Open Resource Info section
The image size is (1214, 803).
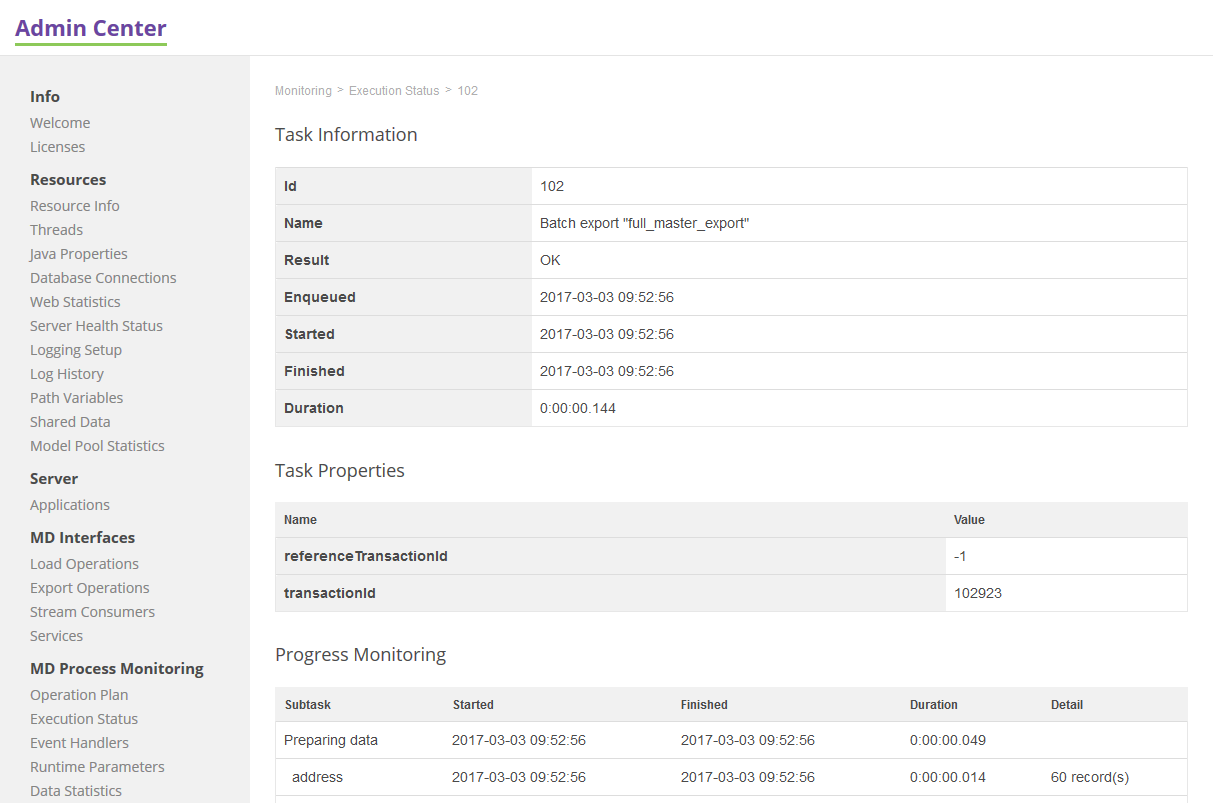(x=75, y=206)
